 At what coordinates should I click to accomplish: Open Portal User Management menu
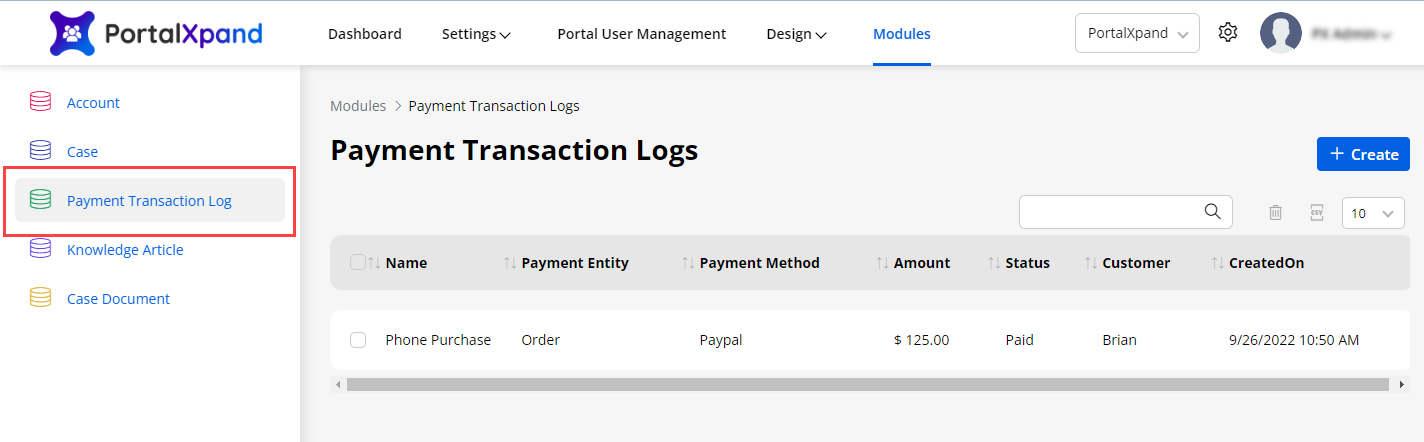click(x=642, y=34)
